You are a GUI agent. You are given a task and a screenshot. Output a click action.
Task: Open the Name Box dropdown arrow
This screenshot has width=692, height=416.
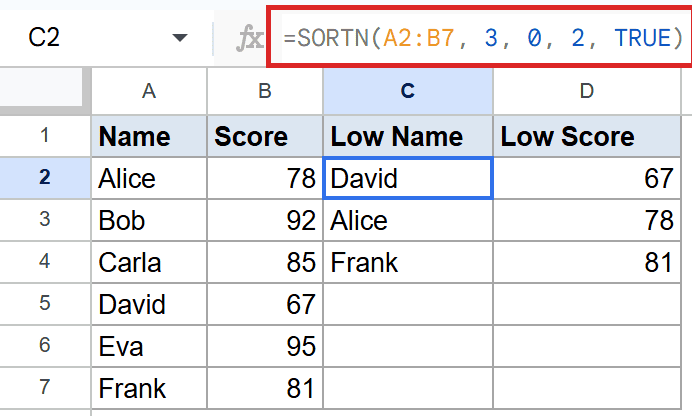point(180,37)
